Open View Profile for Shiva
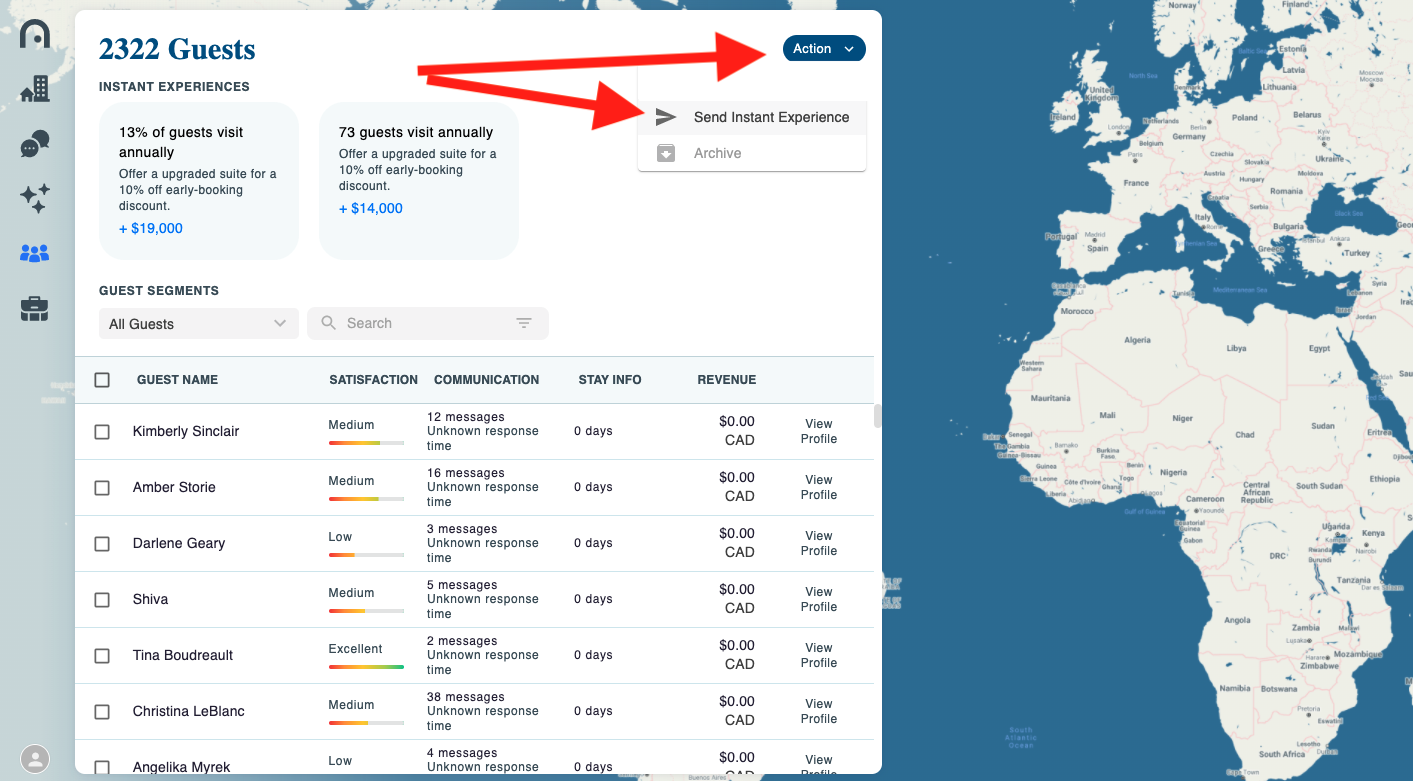The image size is (1413, 781). [x=818, y=599]
